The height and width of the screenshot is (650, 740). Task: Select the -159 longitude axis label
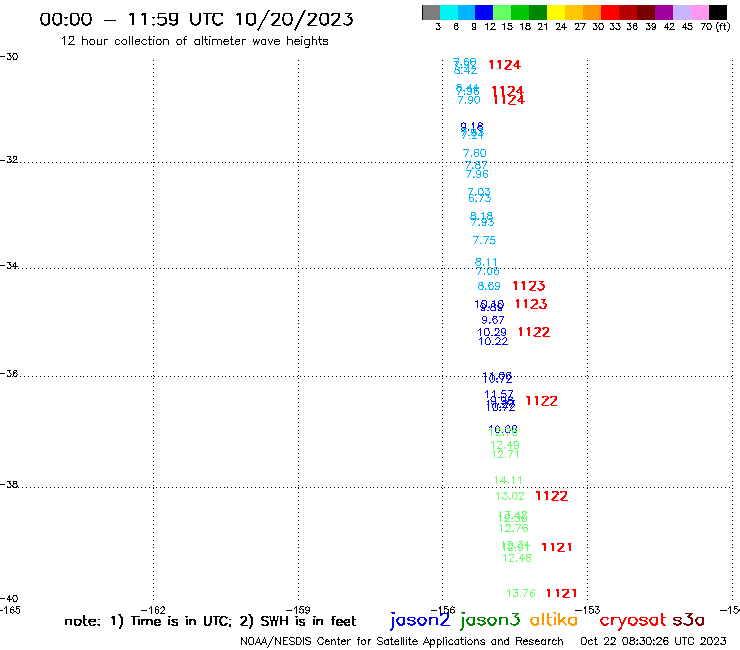pos(298,610)
